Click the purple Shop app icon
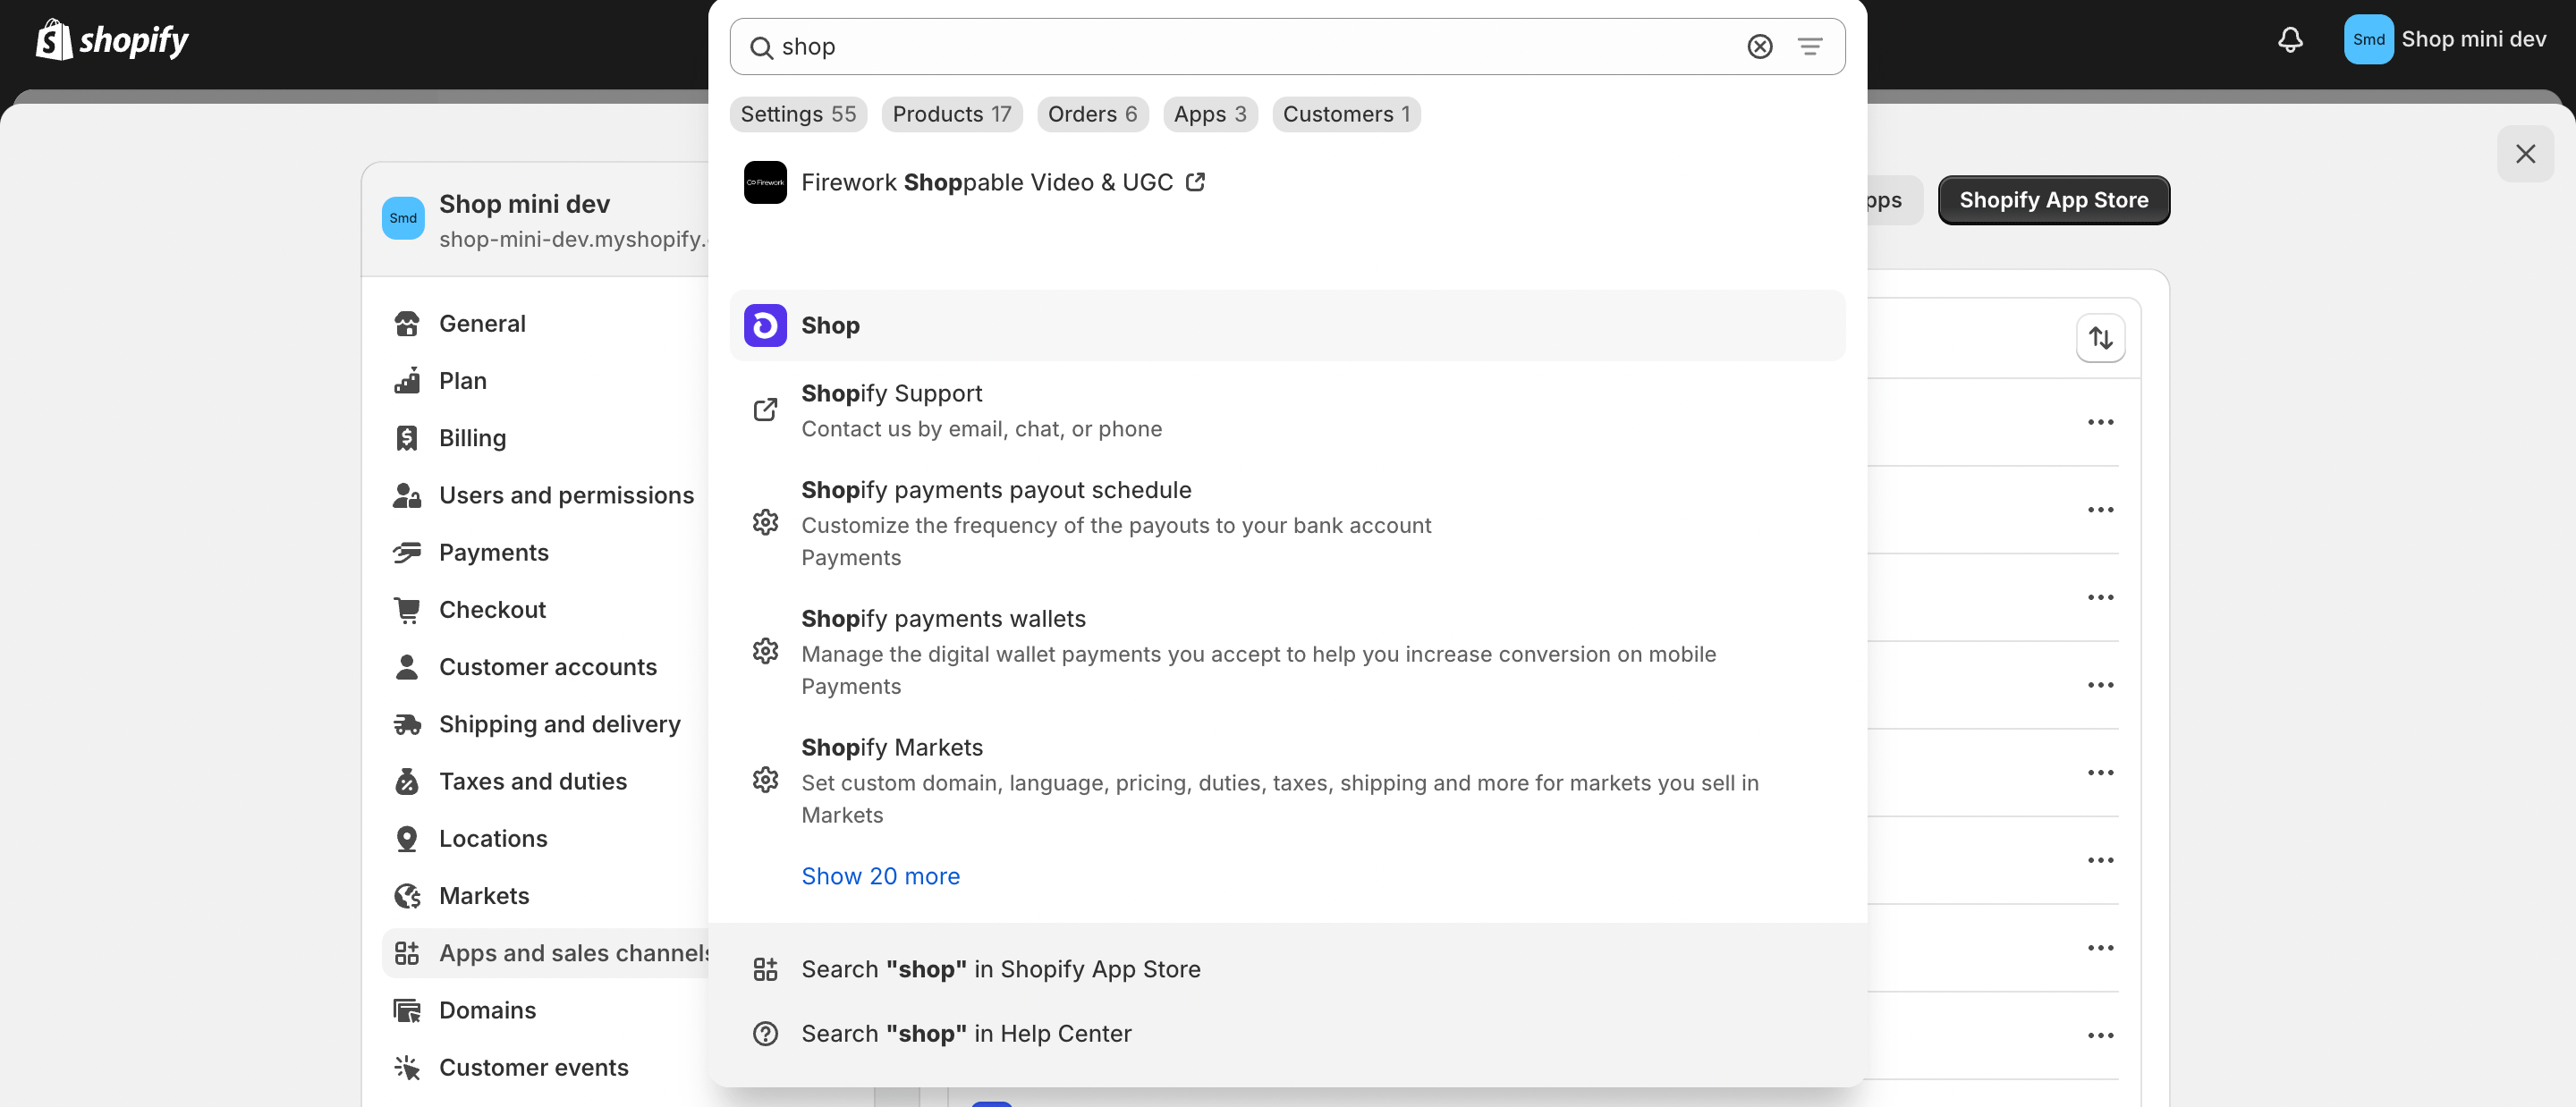 [765, 326]
